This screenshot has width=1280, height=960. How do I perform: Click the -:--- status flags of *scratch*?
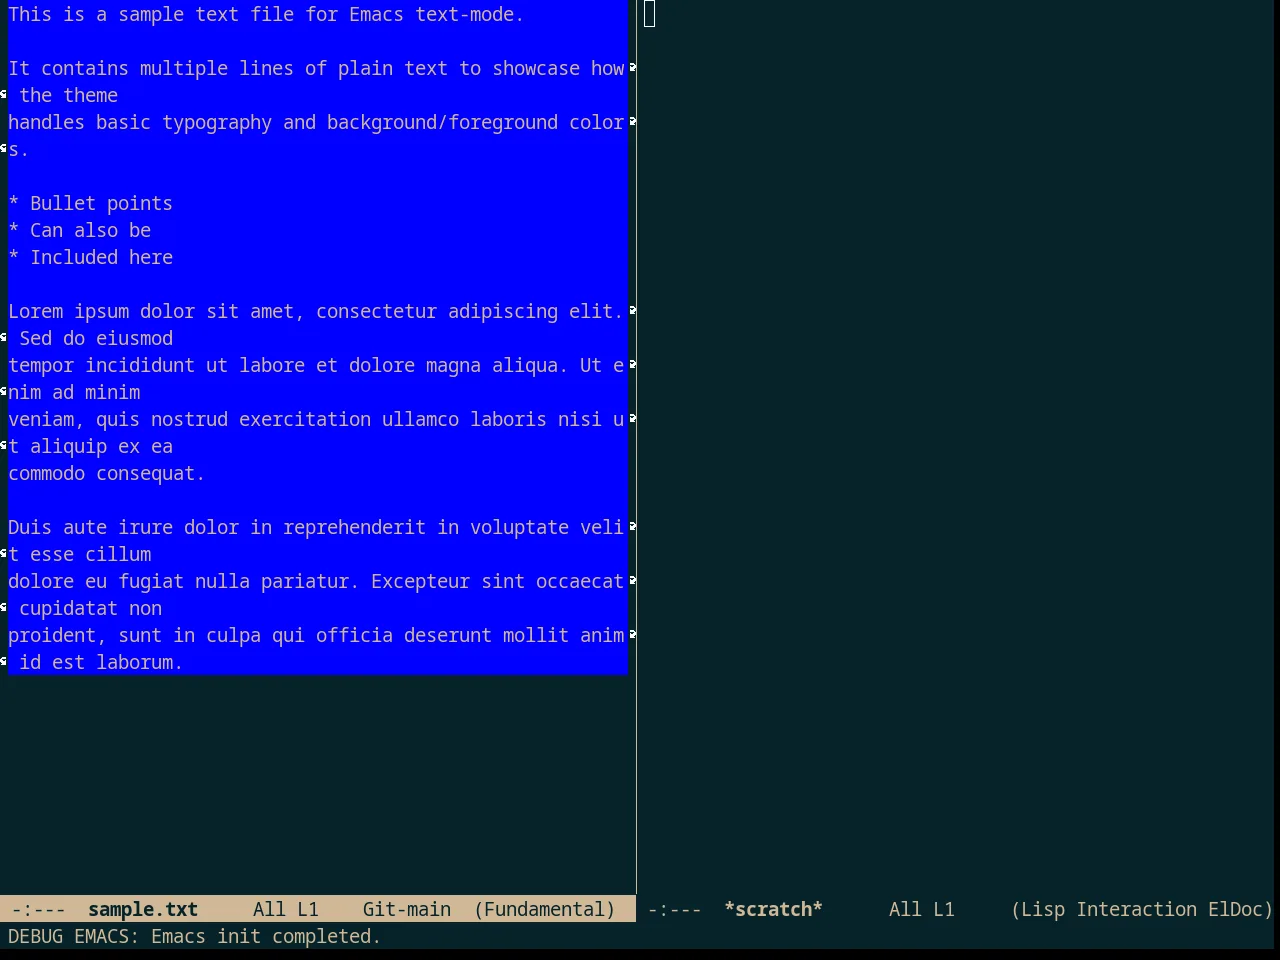675,909
